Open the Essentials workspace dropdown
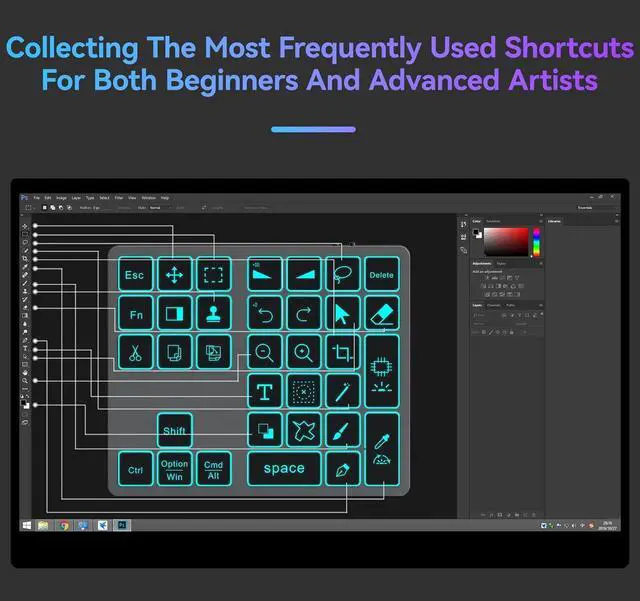 598,208
